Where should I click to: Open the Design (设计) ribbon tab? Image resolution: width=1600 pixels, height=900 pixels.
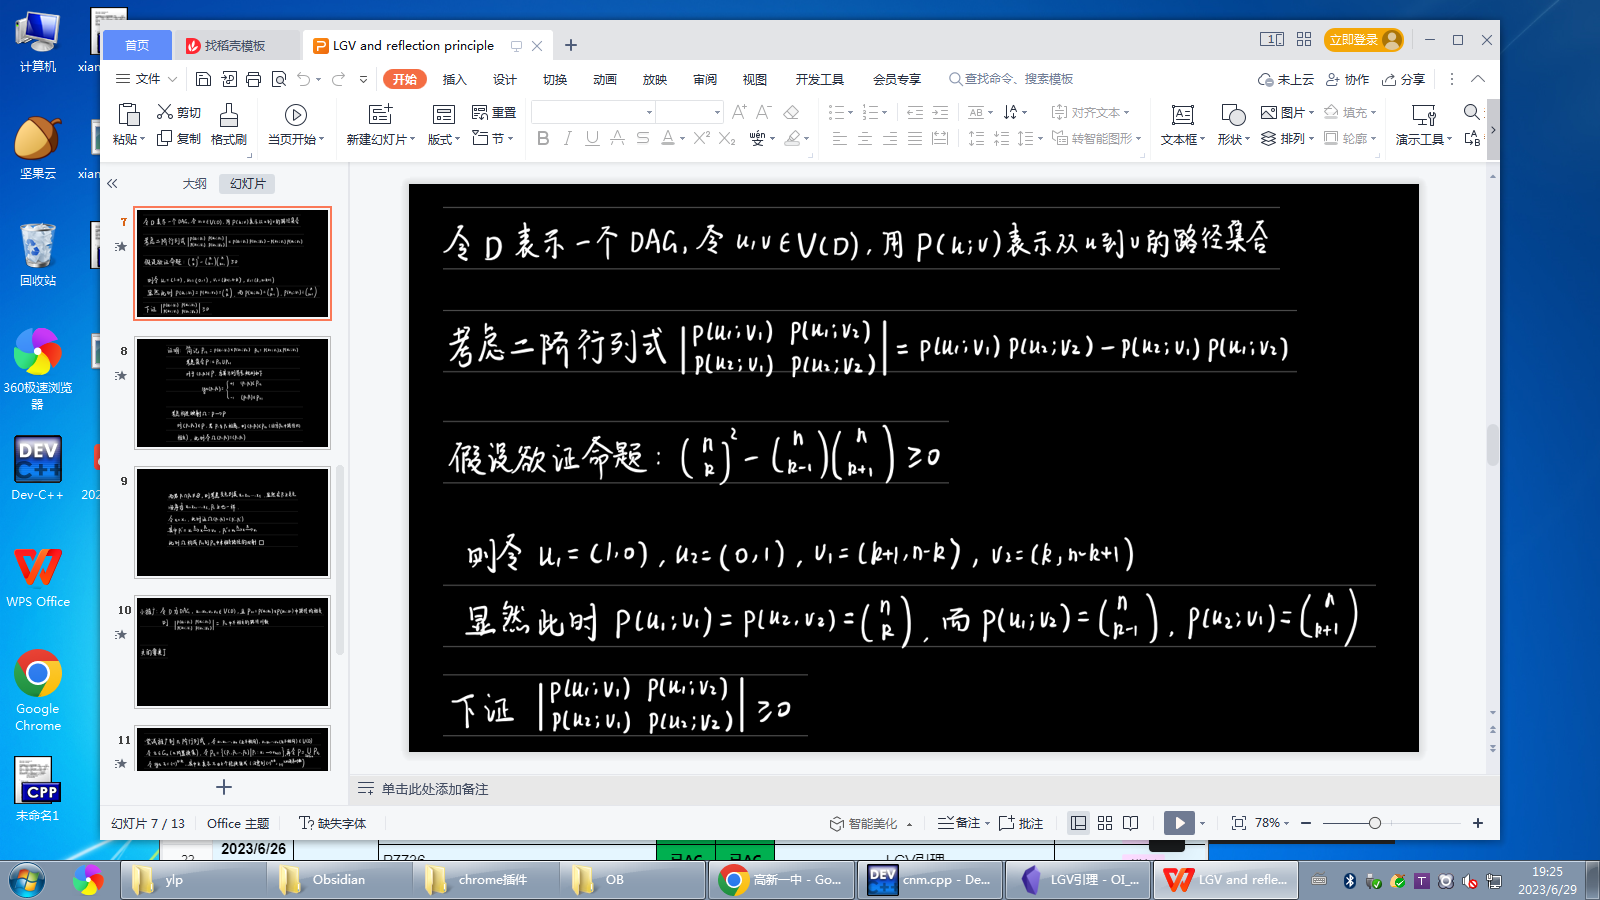click(x=505, y=79)
